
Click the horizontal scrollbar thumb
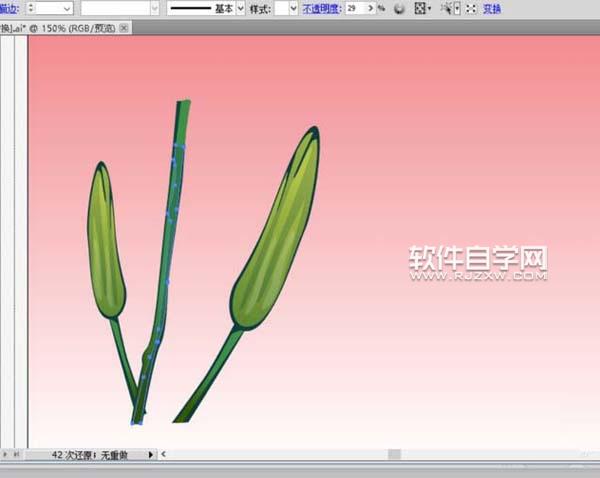click(x=394, y=454)
